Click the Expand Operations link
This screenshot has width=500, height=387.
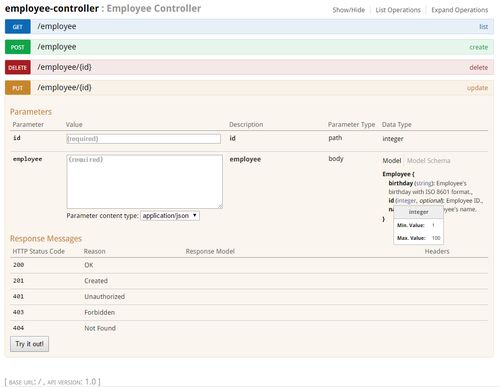coord(460,10)
